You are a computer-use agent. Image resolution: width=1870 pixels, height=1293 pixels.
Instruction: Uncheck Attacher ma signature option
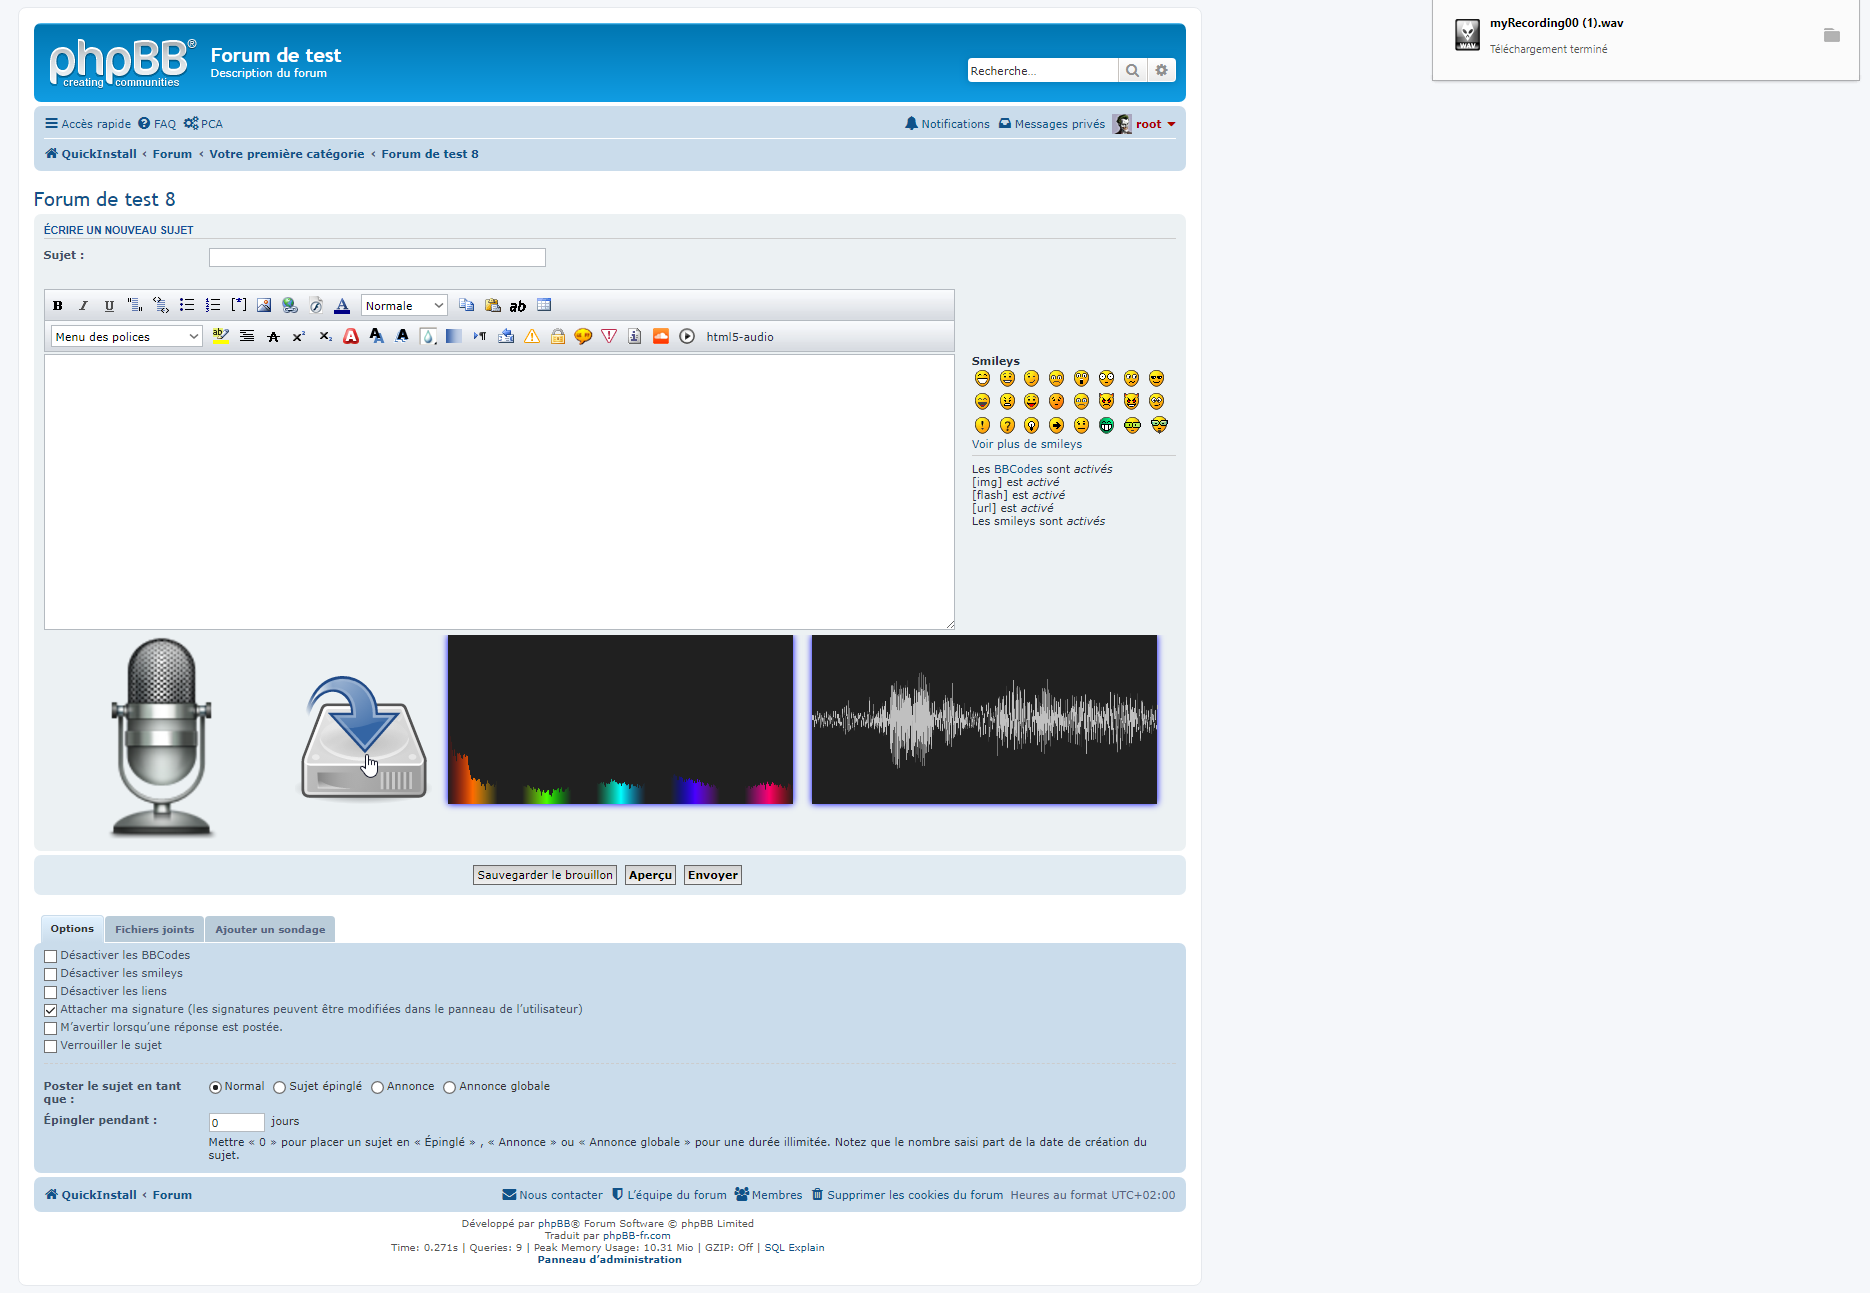[51, 1010]
